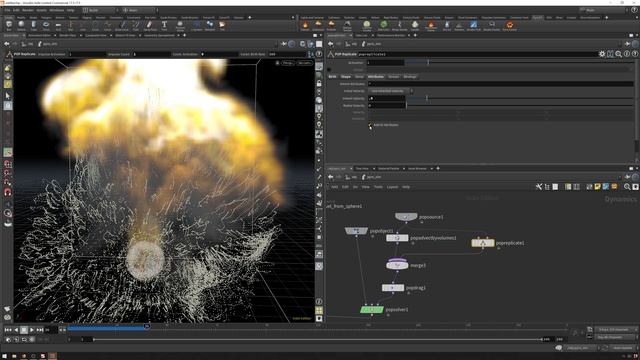Viewport: 640px width, 360px height.
Task: Open network editor Add menu
Action: click(334, 187)
